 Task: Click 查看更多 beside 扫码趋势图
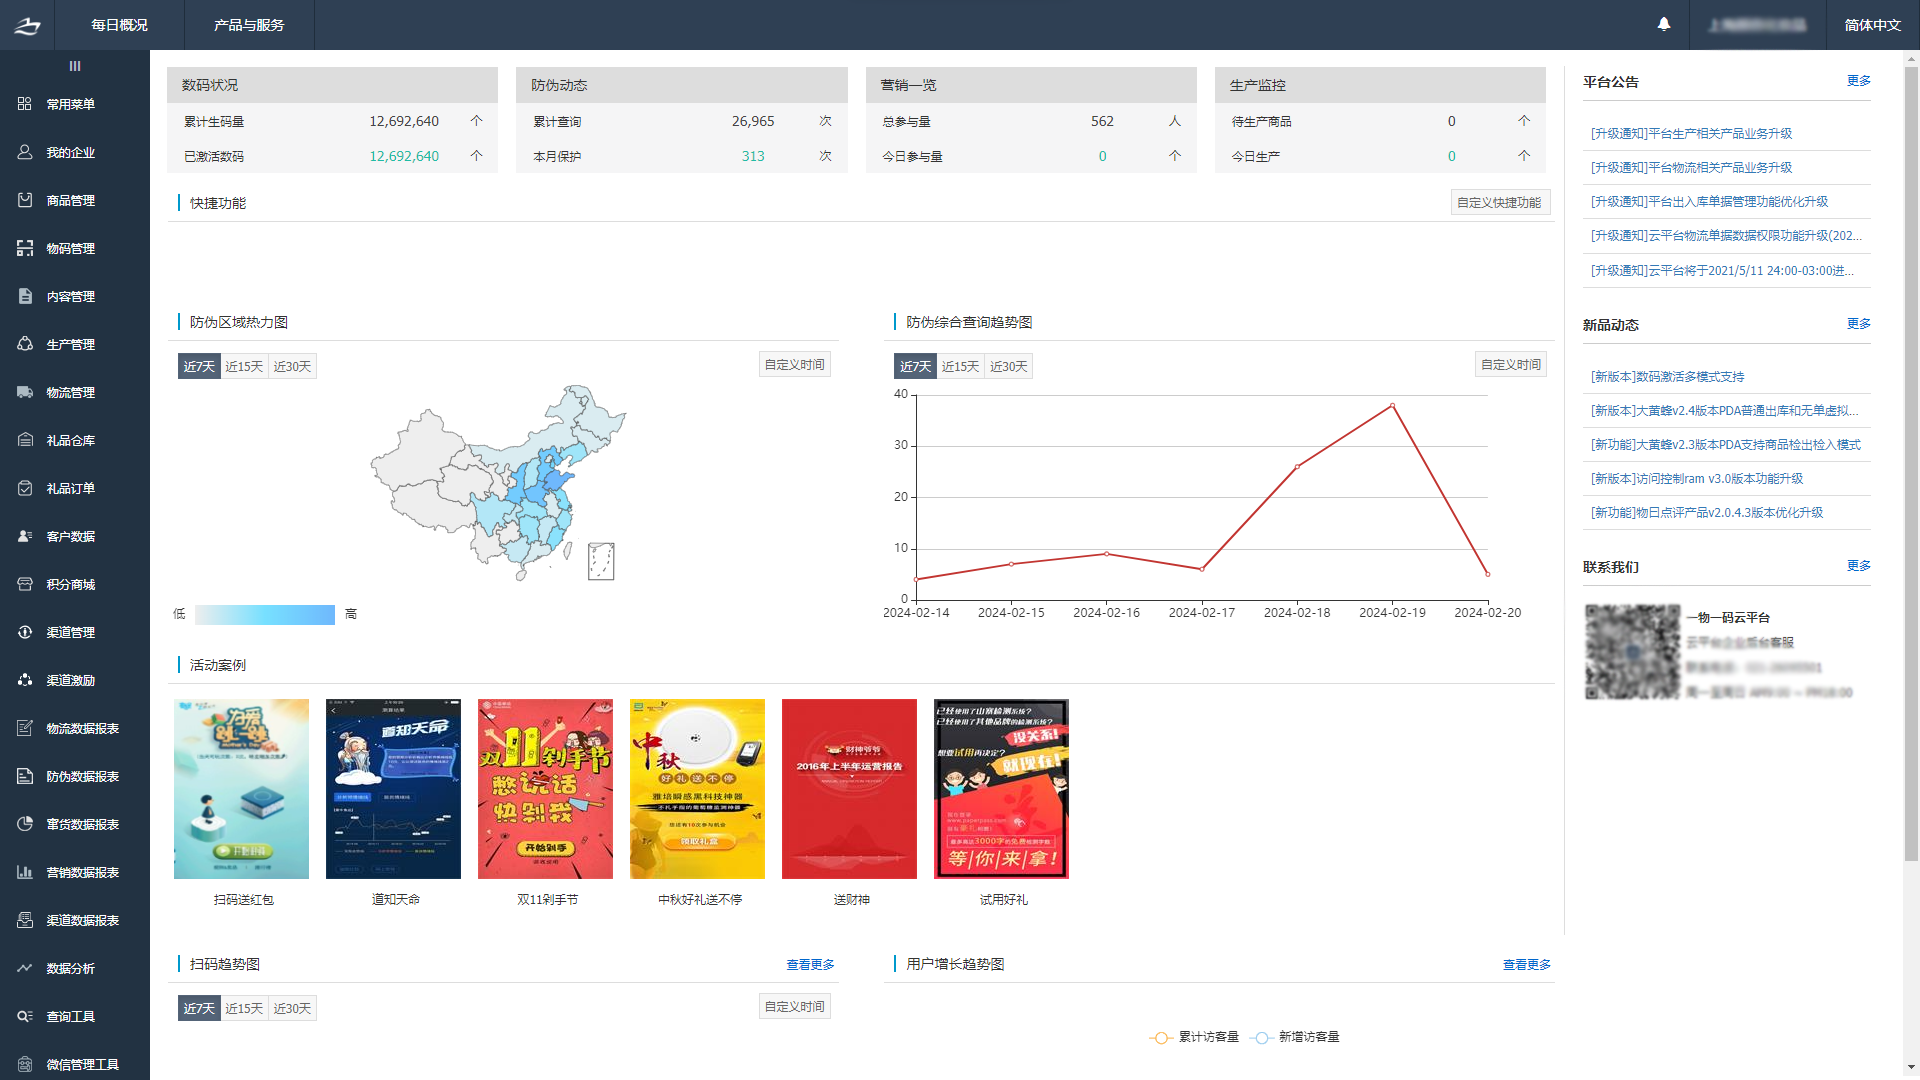pos(810,965)
